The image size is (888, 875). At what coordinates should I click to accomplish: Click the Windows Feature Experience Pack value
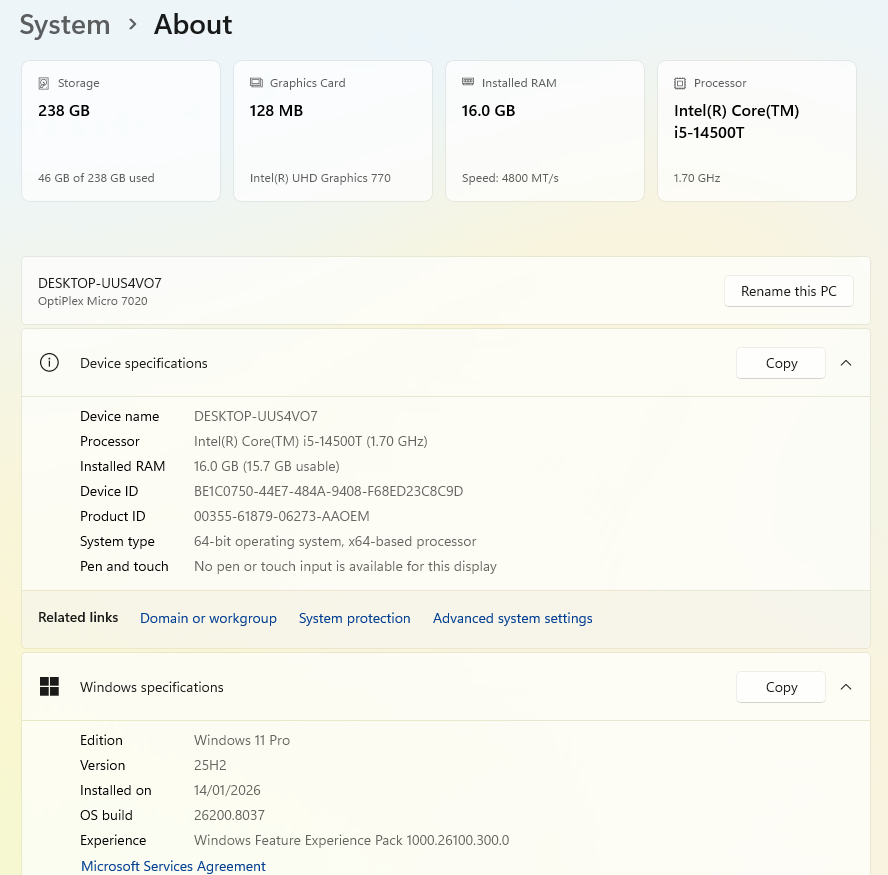pyautogui.click(x=351, y=840)
